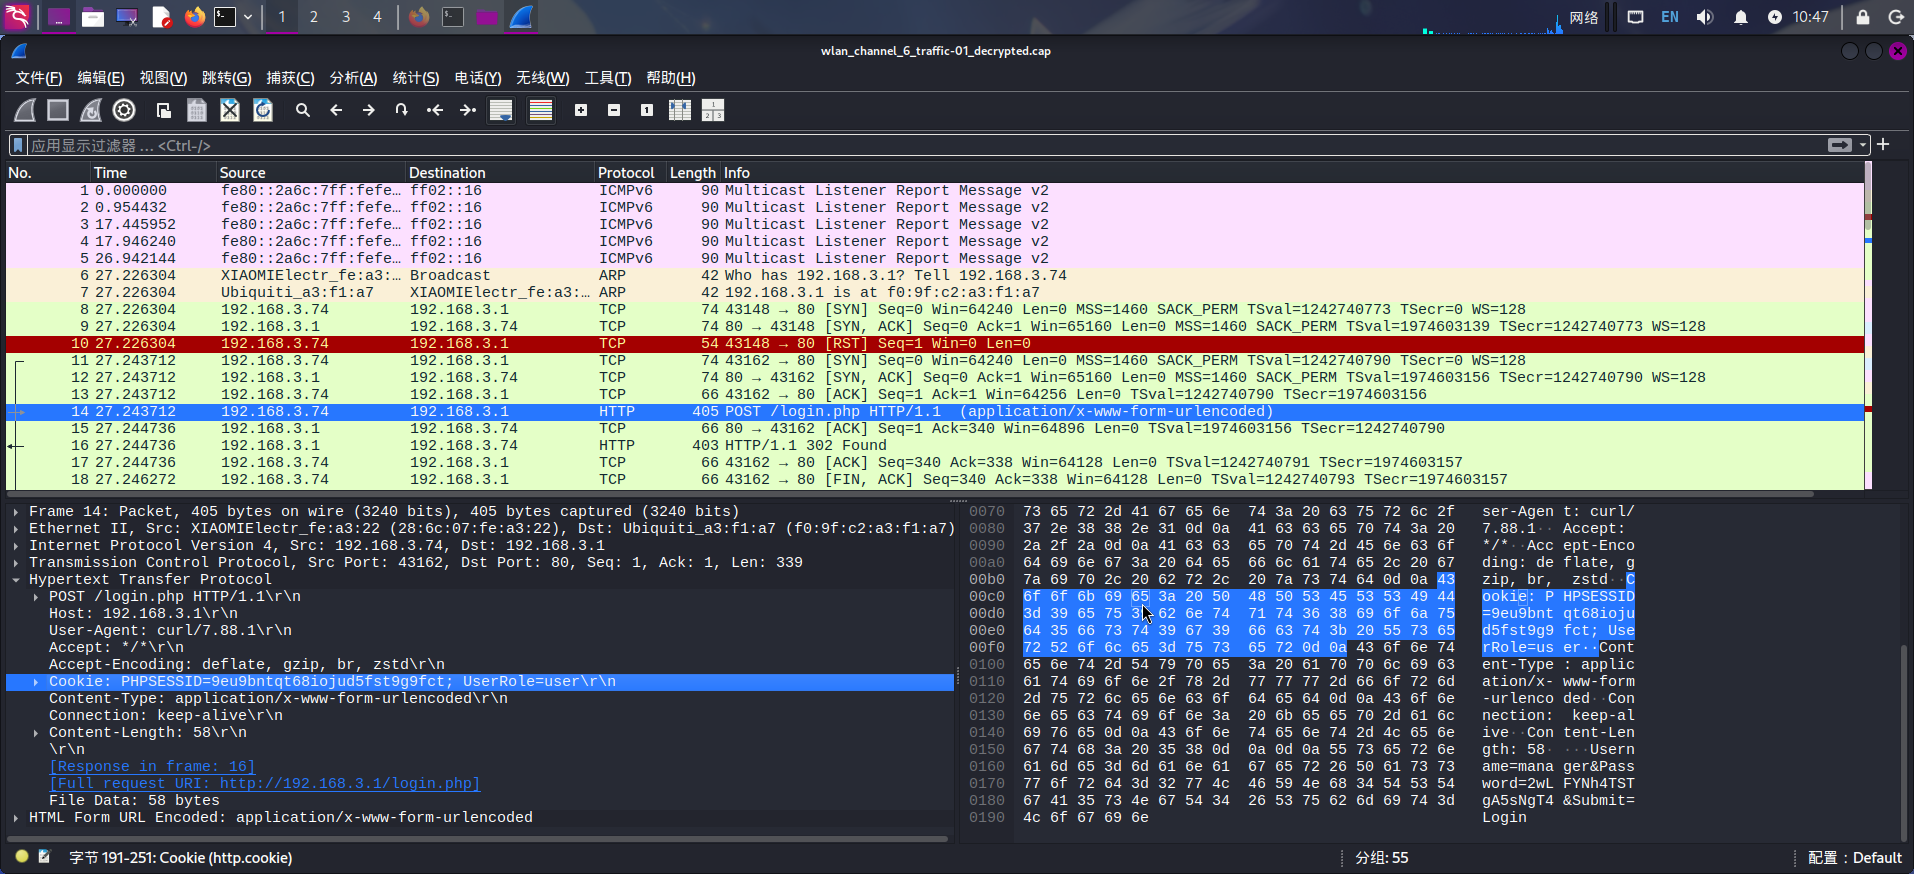1914x874 pixels.
Task: Click the capture options gear icon
Action: pyautogui.click(x=124, y=110)
